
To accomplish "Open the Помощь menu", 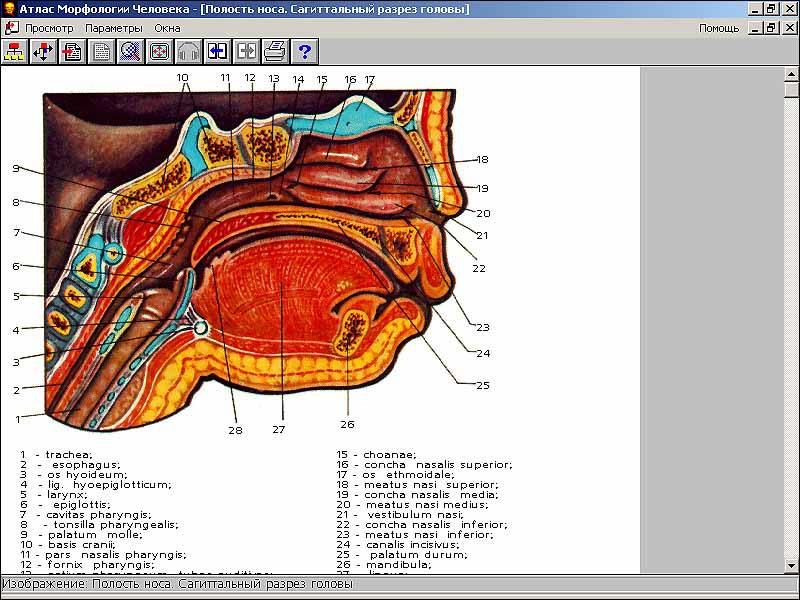I will coord(719,28).
